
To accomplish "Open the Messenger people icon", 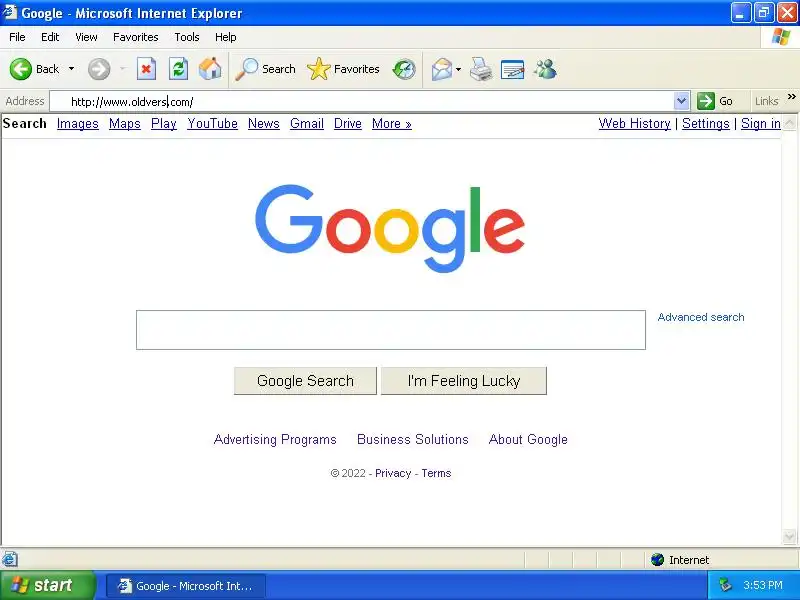I will pyautogui.click(x=545, y=69).
